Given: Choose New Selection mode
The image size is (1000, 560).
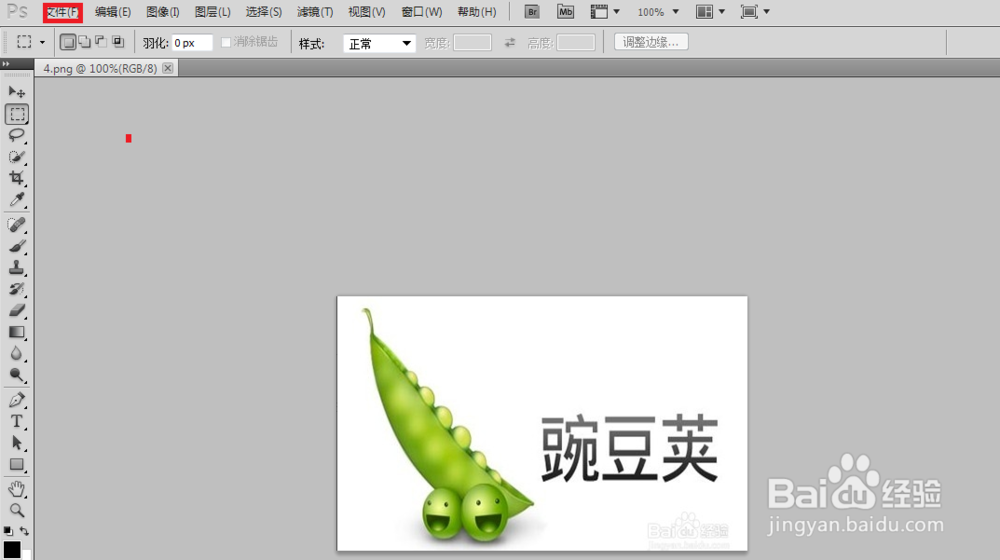Looking at the screenshot, I should (x=68, y=42).
